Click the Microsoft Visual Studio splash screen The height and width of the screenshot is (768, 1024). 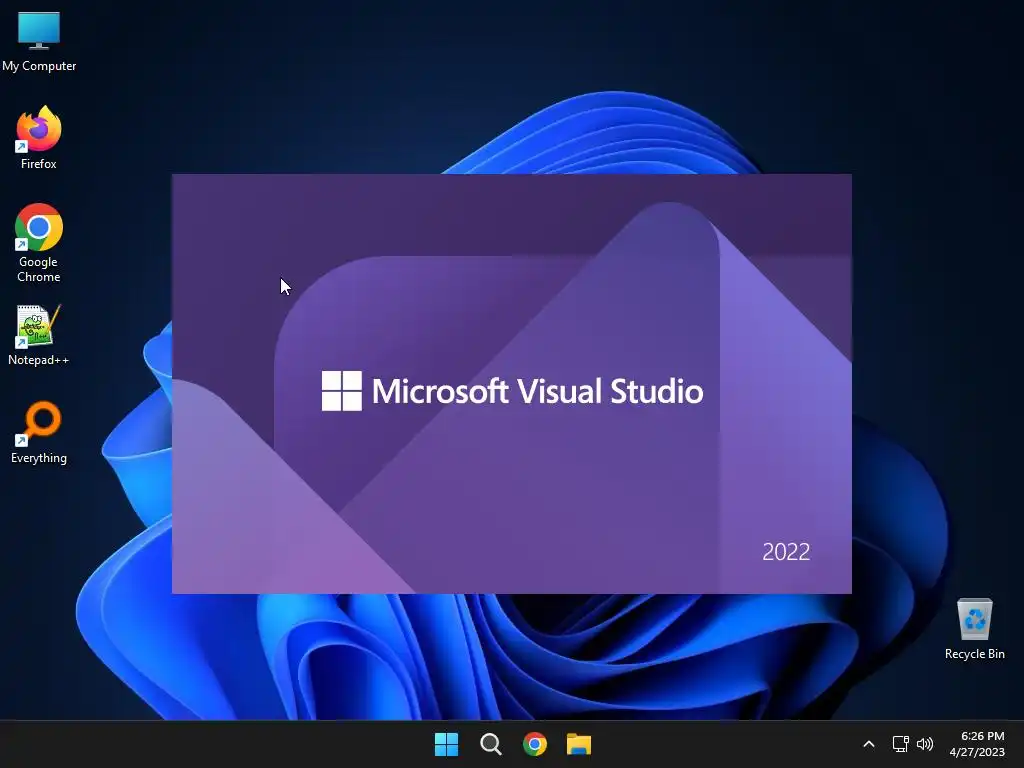click(511, 384)
